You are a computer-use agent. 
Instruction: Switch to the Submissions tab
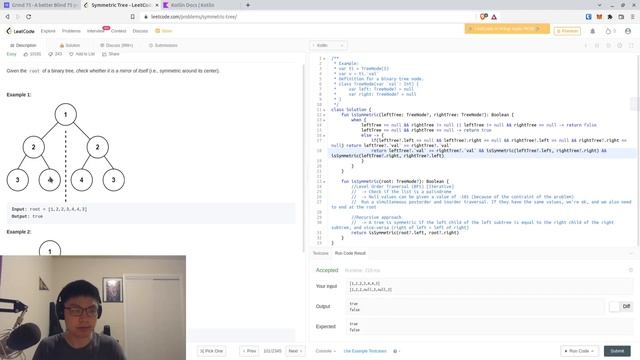coord(163,45)
